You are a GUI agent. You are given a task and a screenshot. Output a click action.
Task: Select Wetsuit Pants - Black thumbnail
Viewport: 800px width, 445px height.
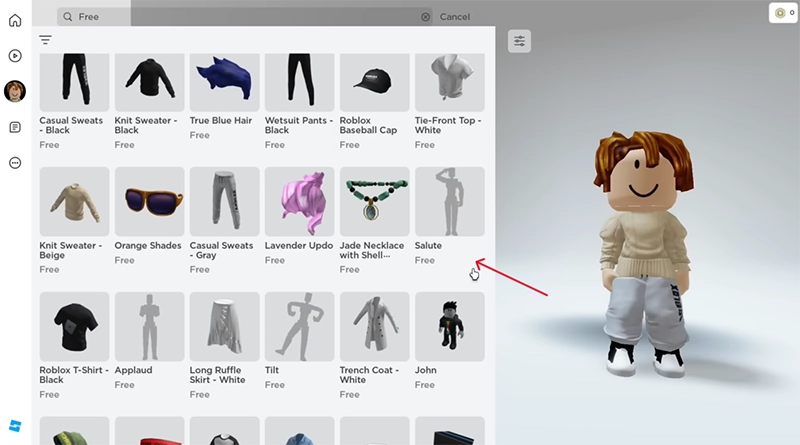pyautogui.click(x=299, y=82)
